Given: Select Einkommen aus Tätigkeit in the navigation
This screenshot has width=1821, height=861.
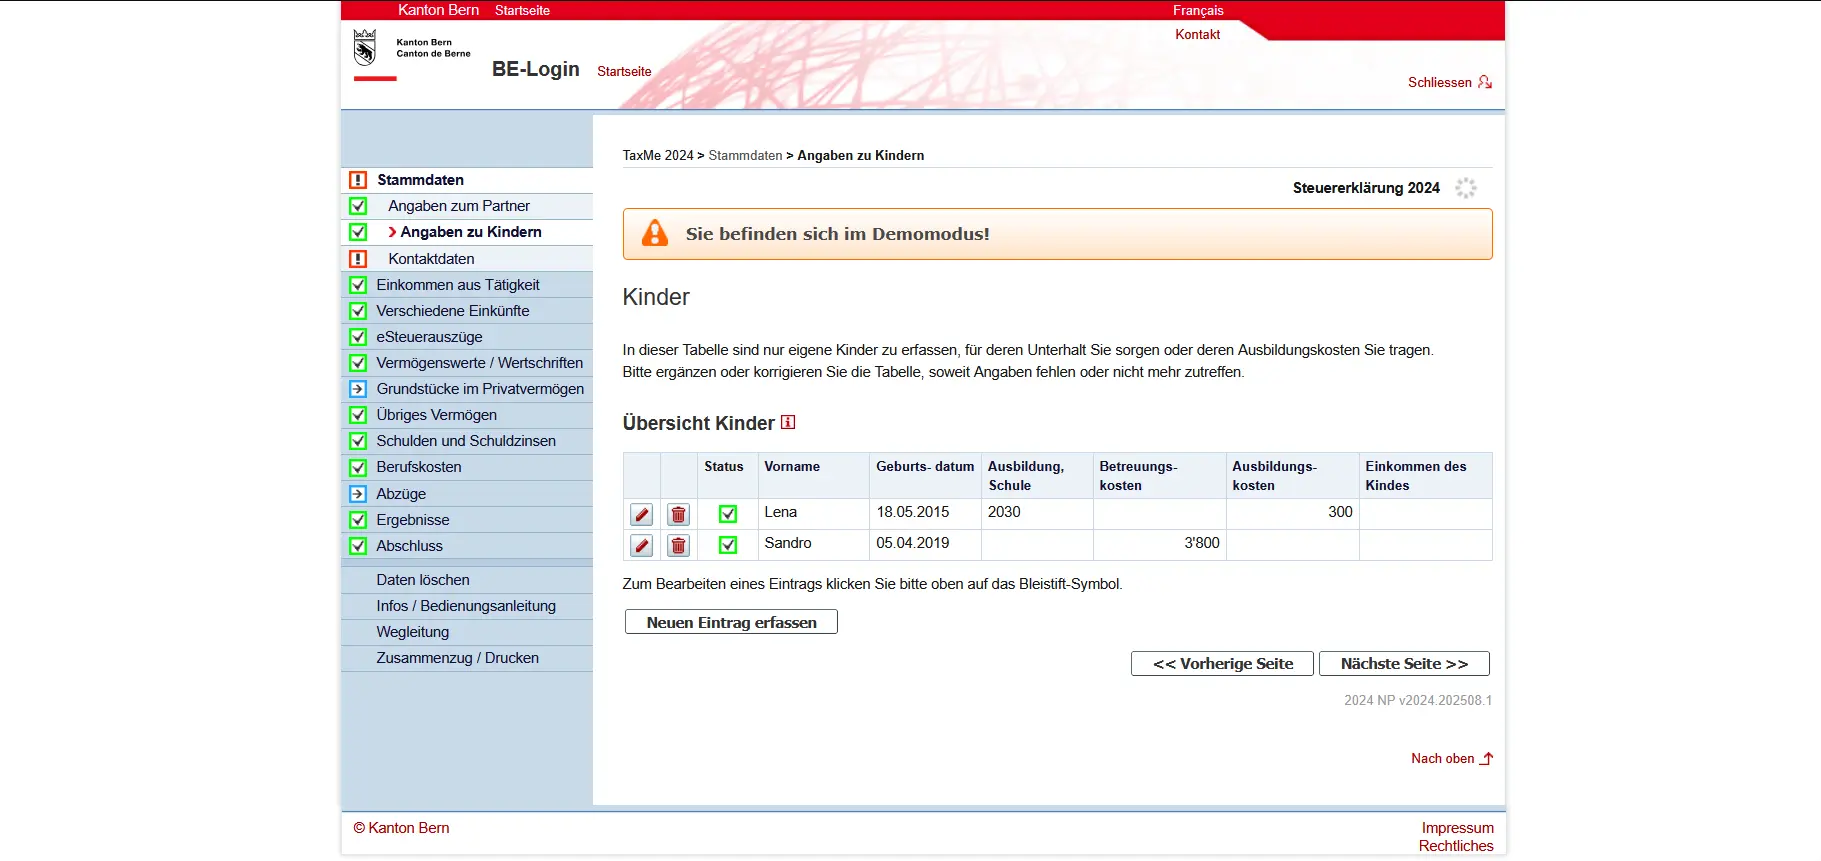Looking at the screenshot, I should click(457, 285).
